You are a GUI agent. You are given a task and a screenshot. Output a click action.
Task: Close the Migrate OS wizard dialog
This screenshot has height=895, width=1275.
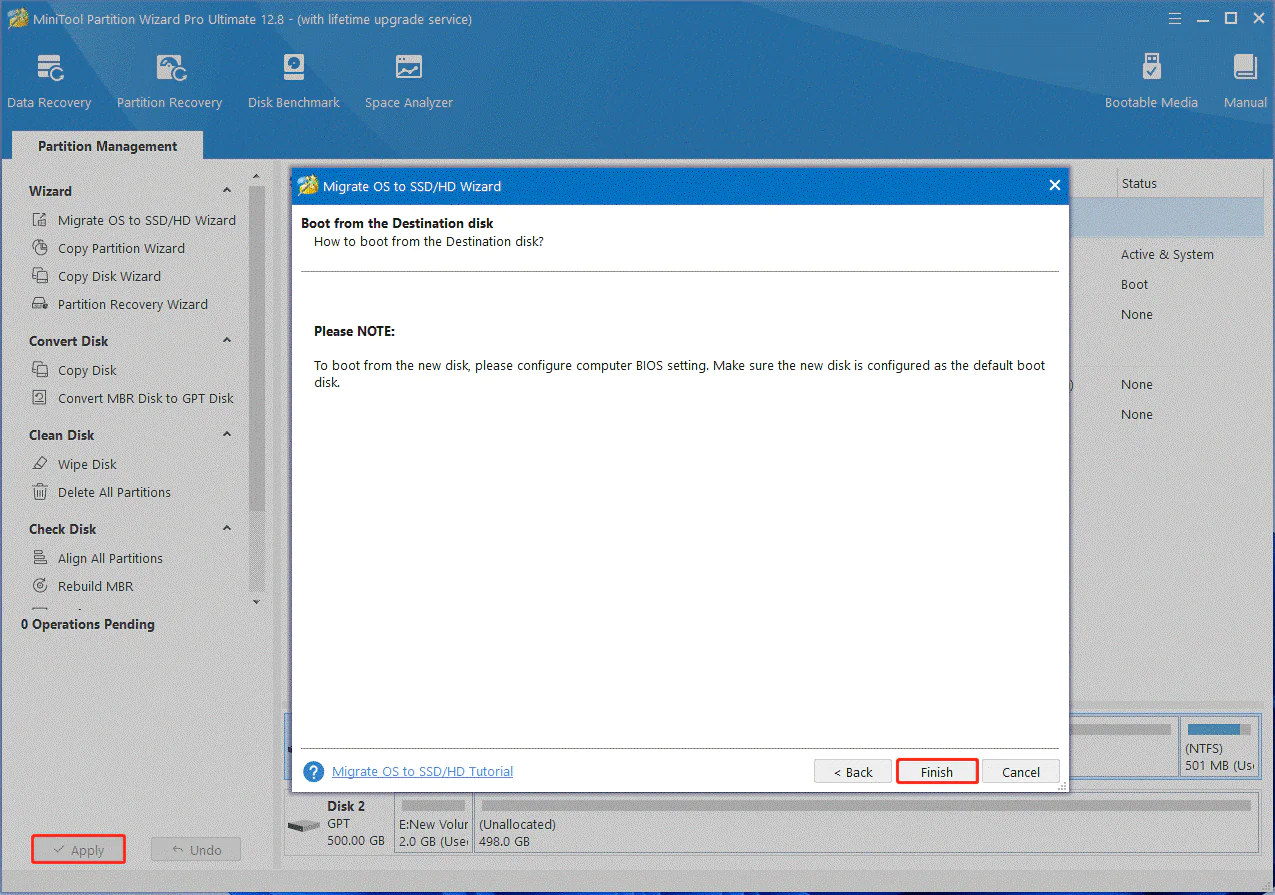click(1054, 186)
